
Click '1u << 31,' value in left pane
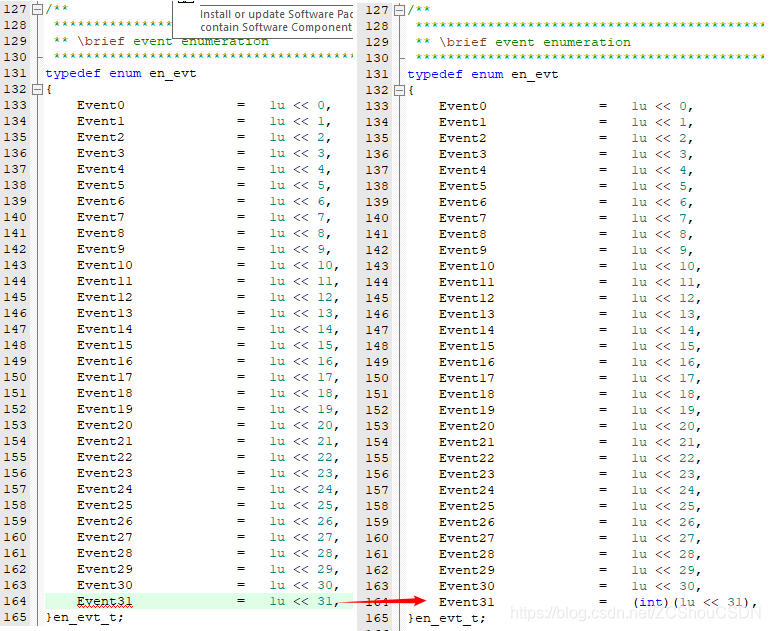tap(304, 601)
